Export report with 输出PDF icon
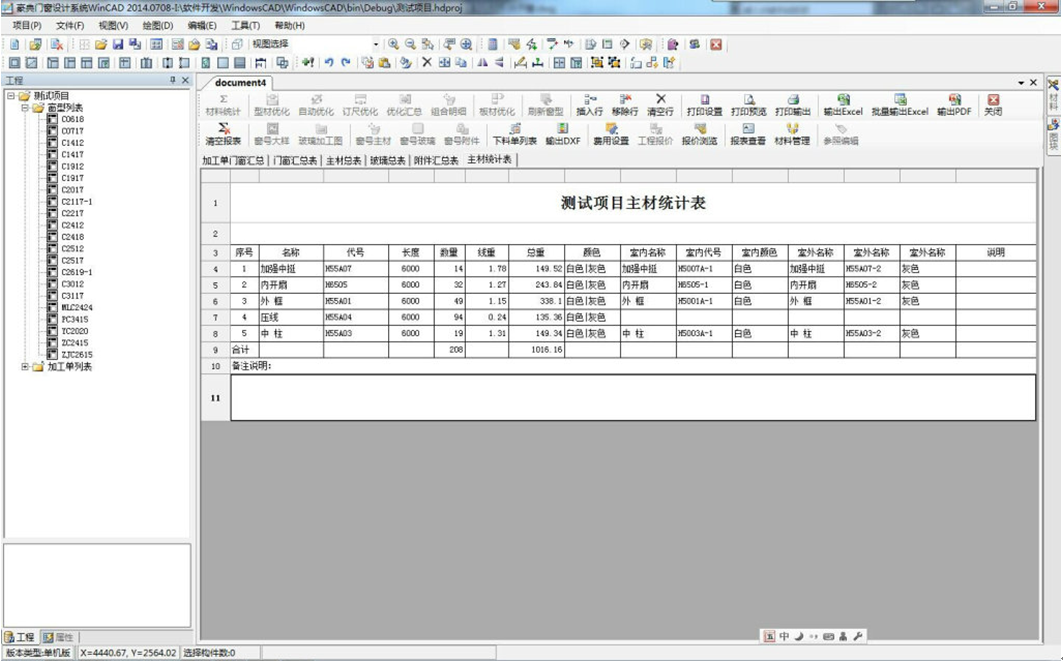The image size is (1063, 661). (955, 105)
